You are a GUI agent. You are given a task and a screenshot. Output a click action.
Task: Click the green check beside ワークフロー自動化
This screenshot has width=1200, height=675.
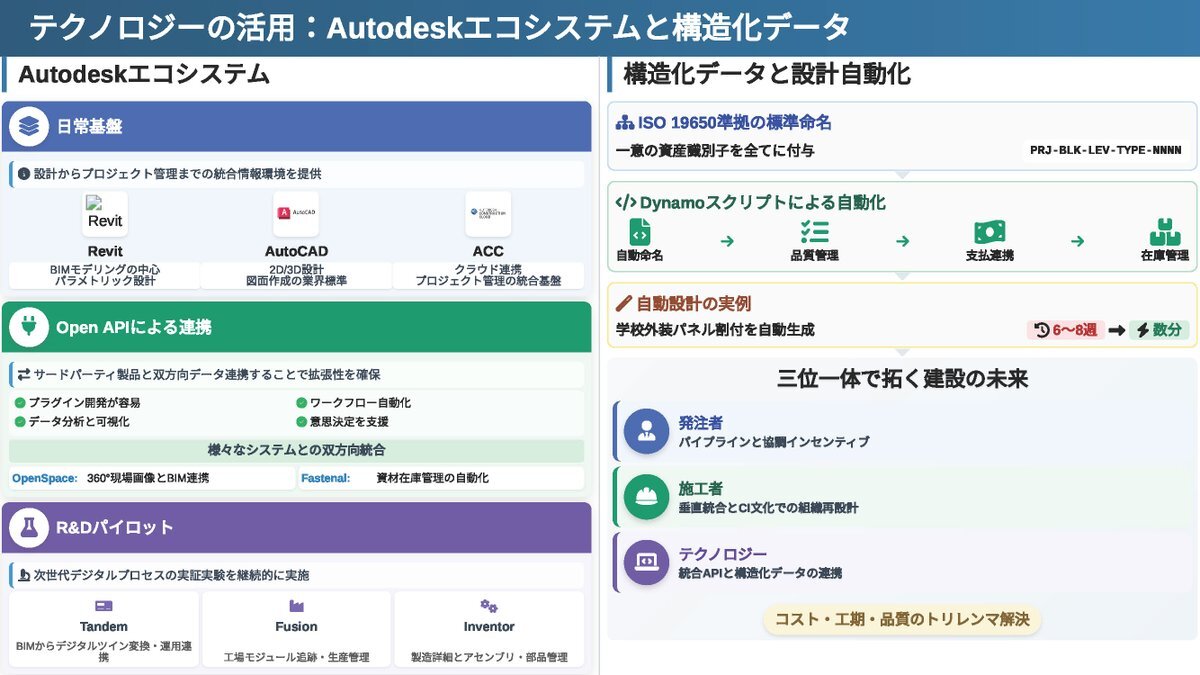(301, 403)
